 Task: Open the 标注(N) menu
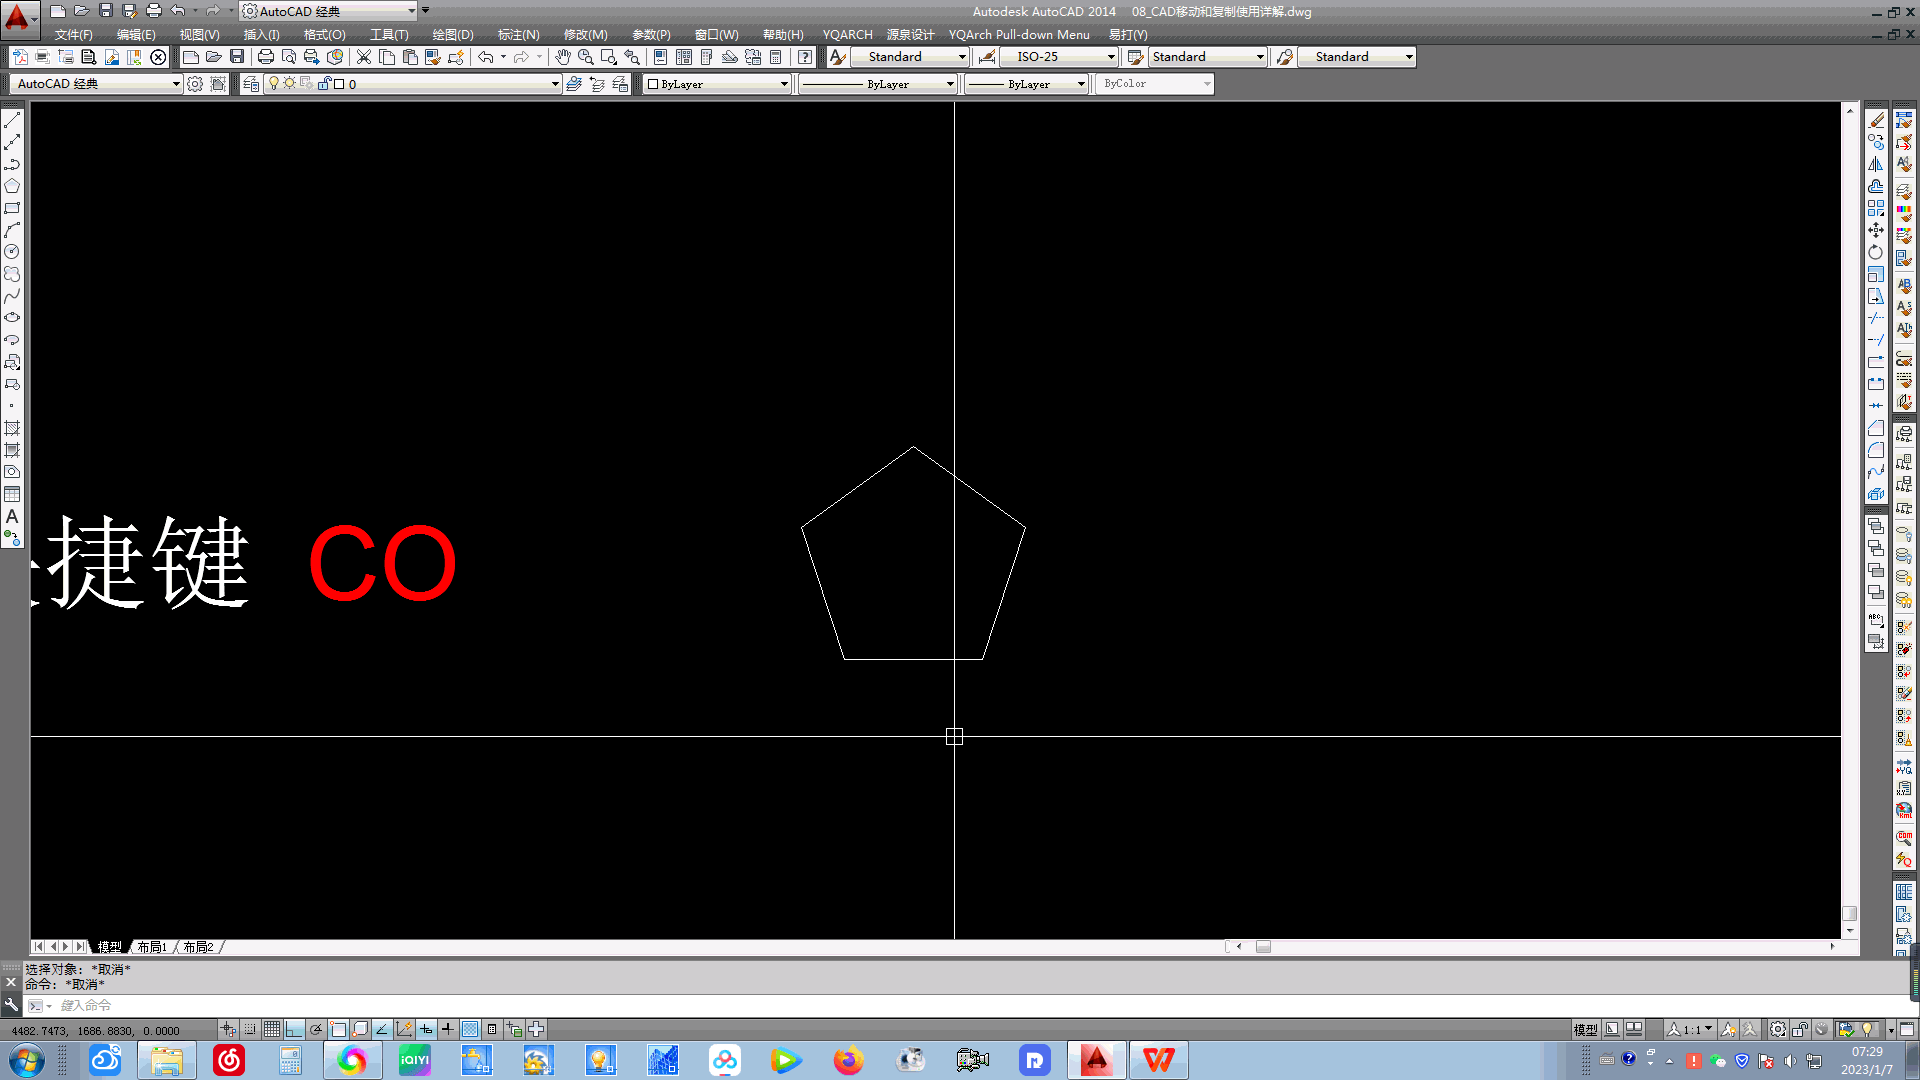pyautogui.click(x=518, y=34)
